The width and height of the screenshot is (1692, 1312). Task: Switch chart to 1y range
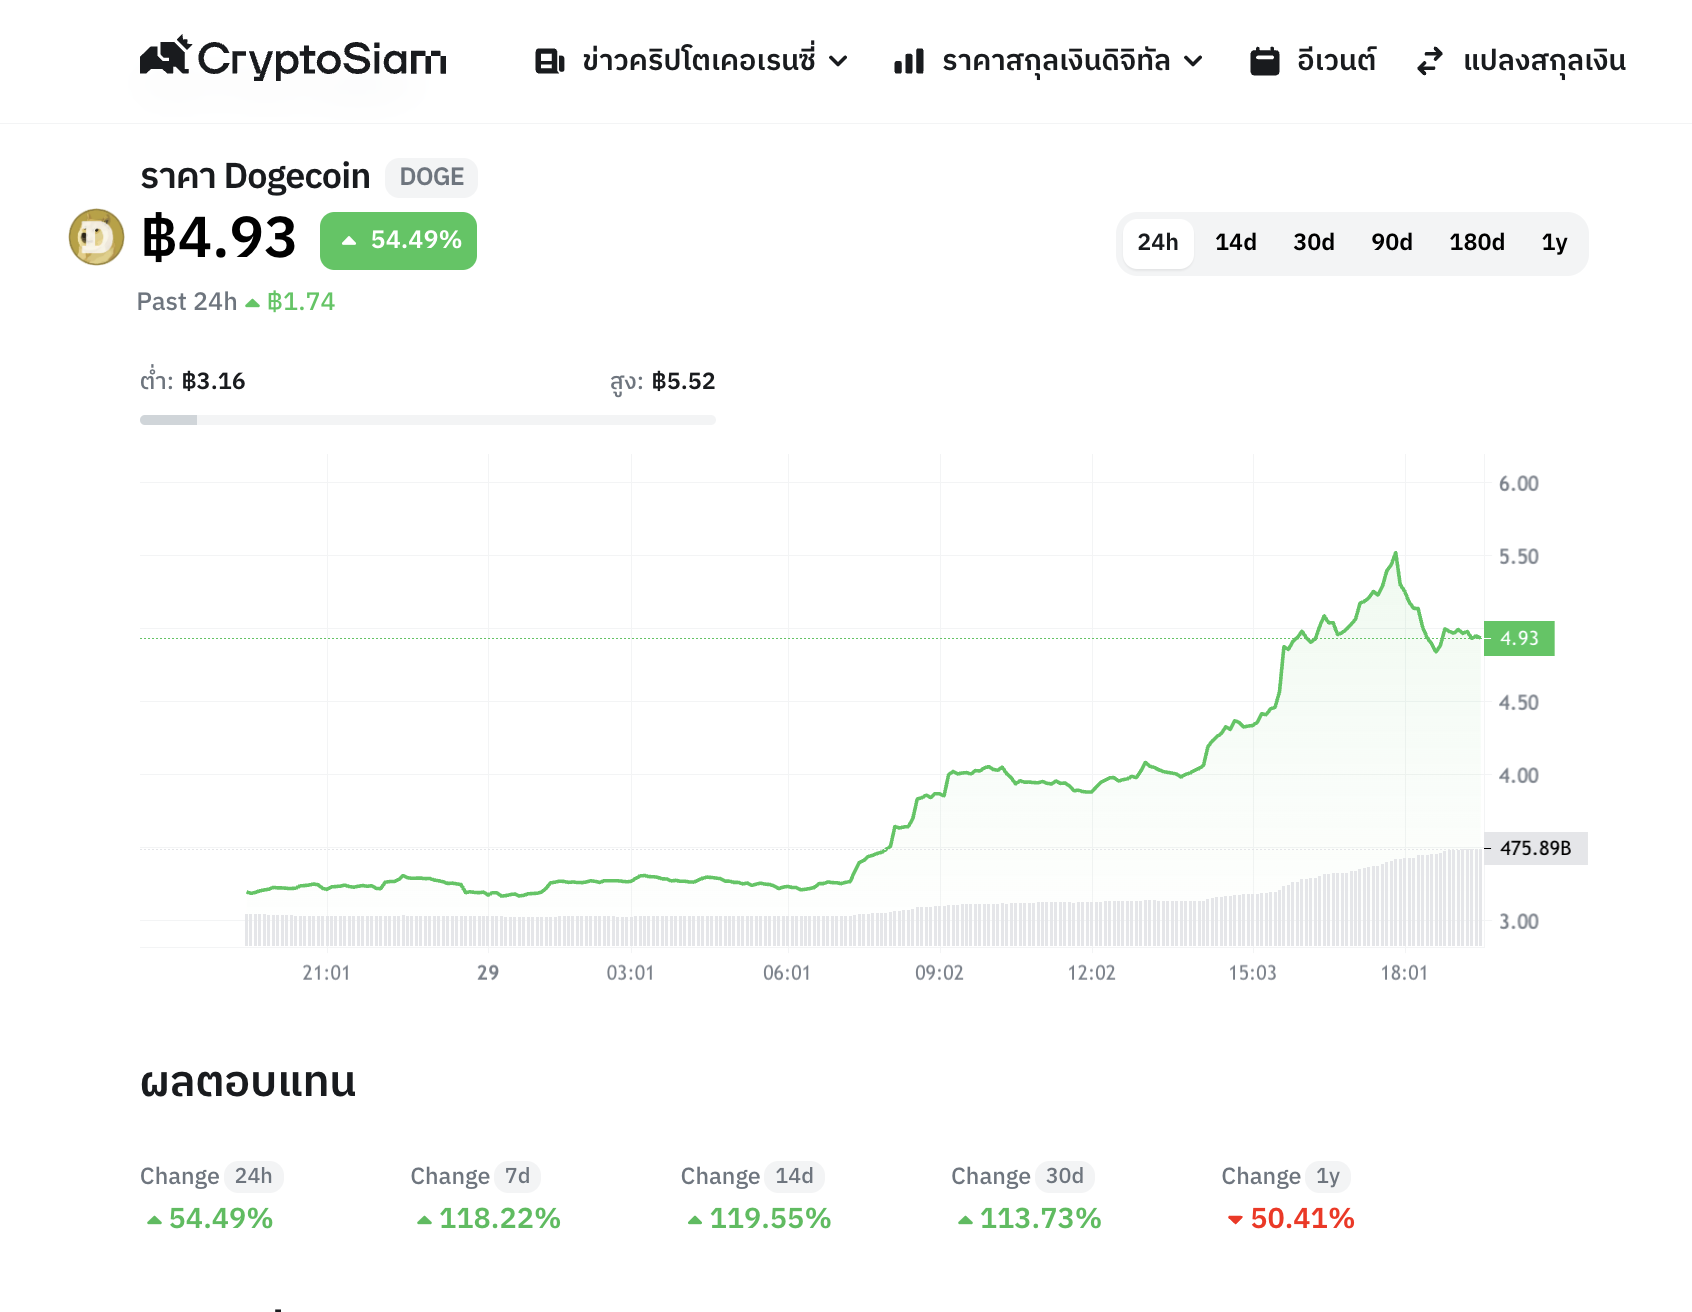point(1554,243)
